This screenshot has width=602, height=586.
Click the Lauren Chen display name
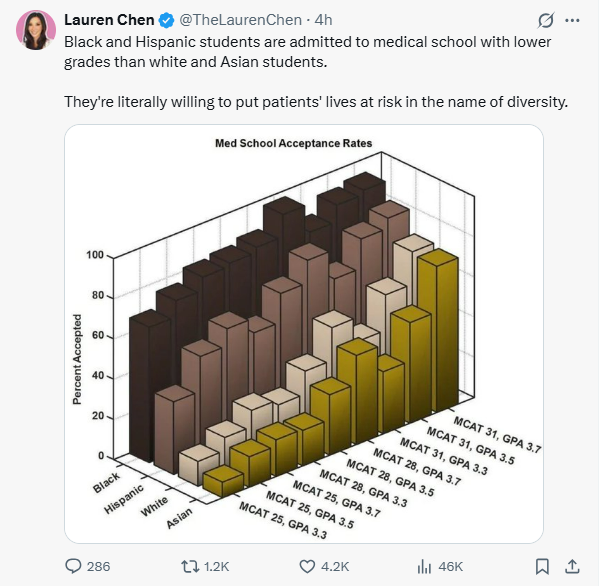tap(109, 20)
